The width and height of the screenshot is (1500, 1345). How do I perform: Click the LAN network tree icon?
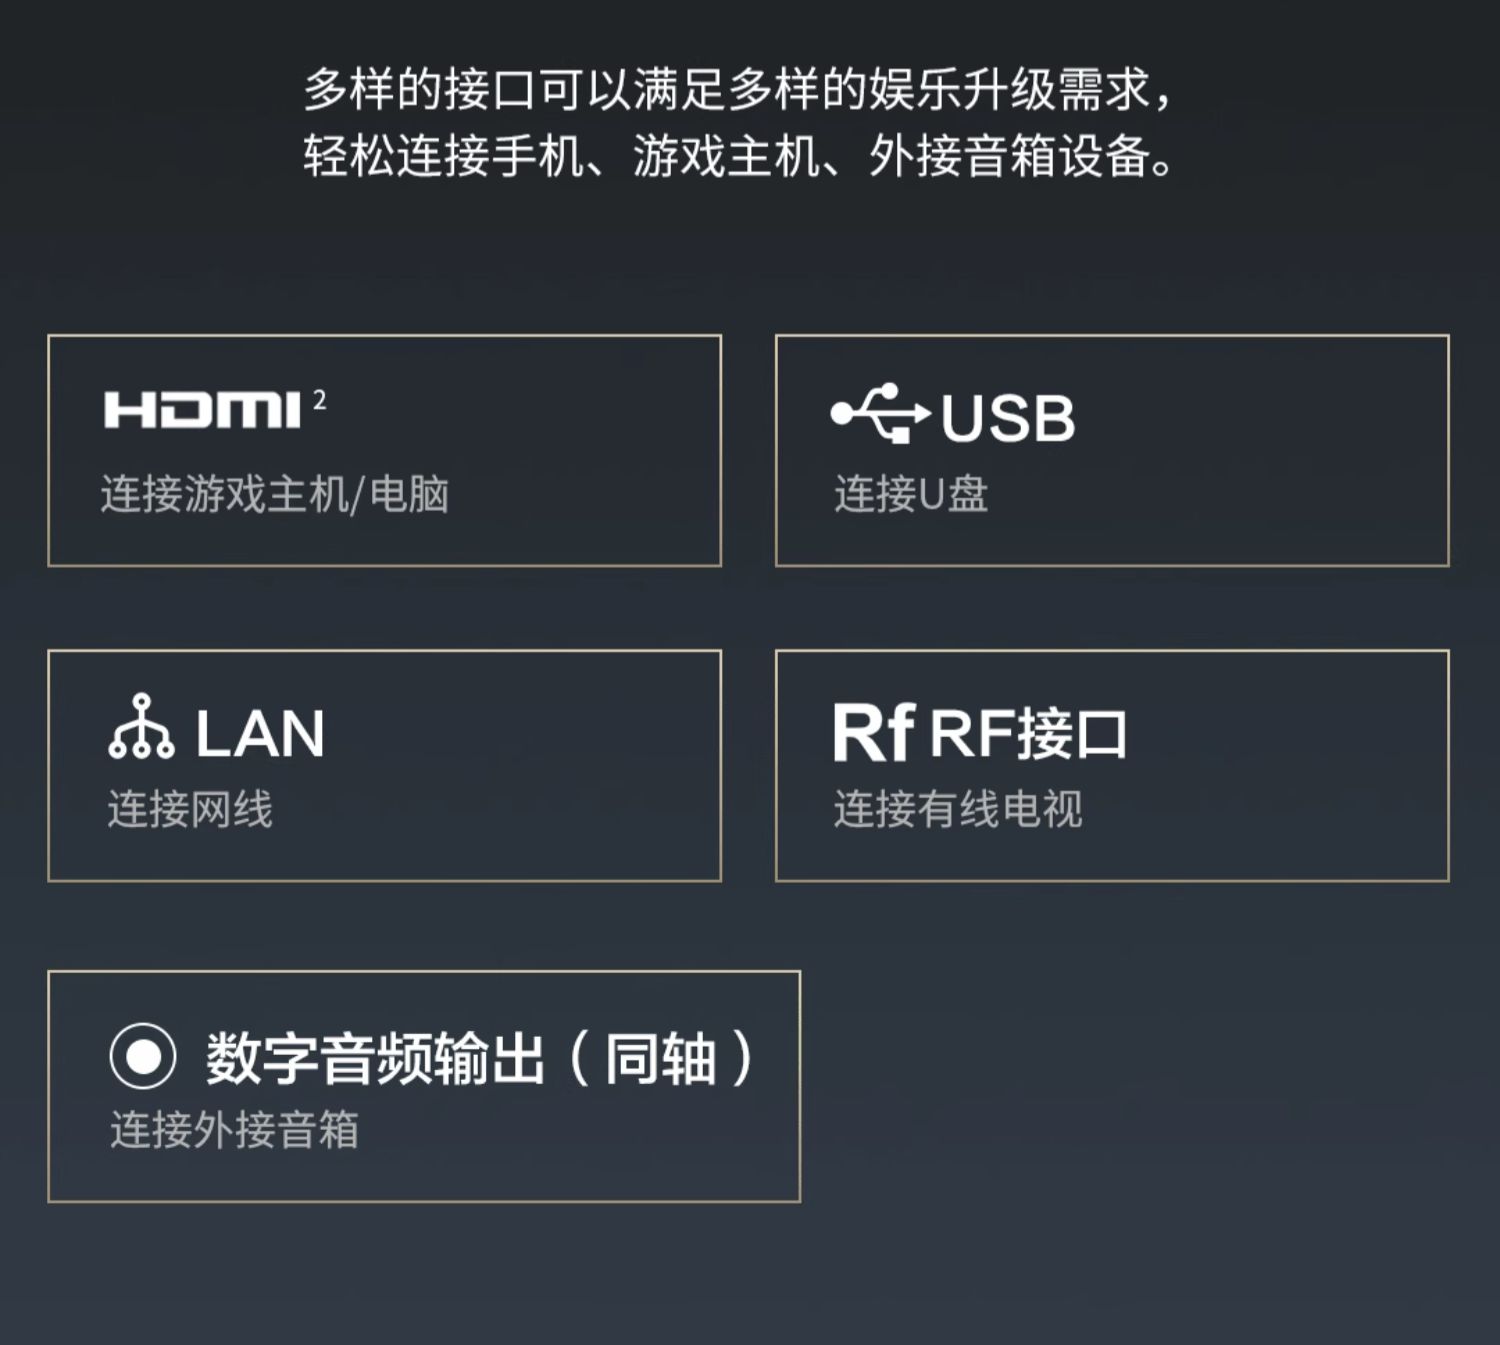(x=141, y=727)
